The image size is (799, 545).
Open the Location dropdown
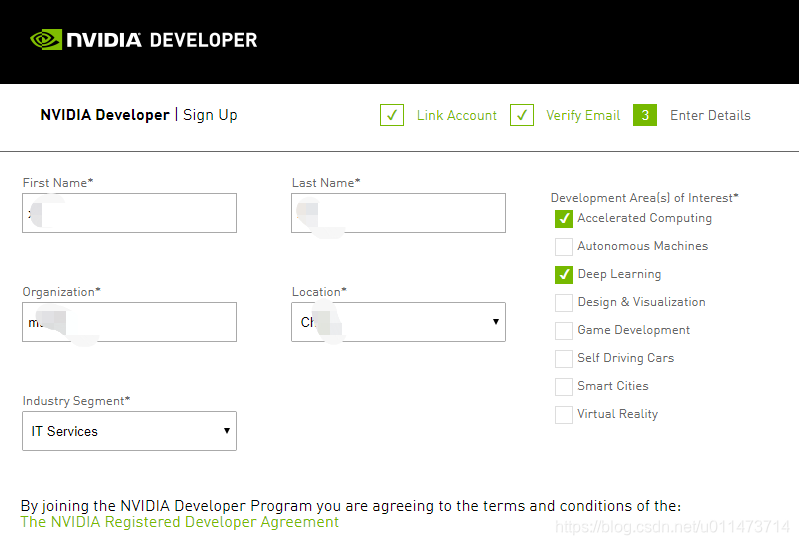(x=398, y=322)
